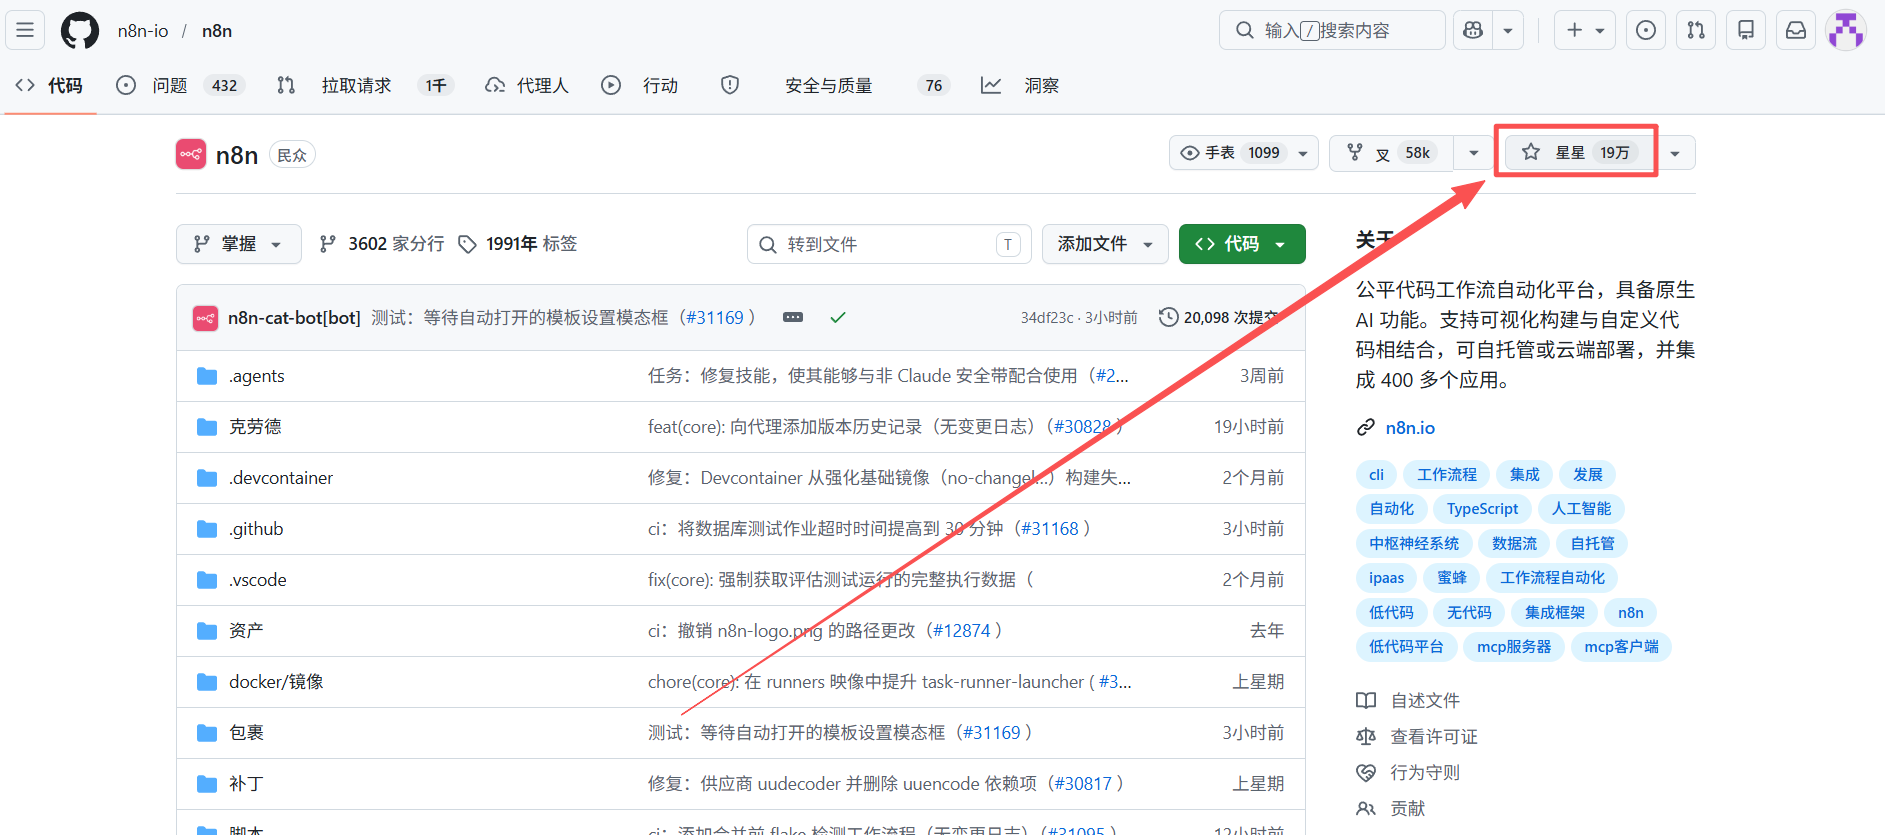Open the 资产 folder
Screen dimensions: 1885x835
click(x=246, y=631)
